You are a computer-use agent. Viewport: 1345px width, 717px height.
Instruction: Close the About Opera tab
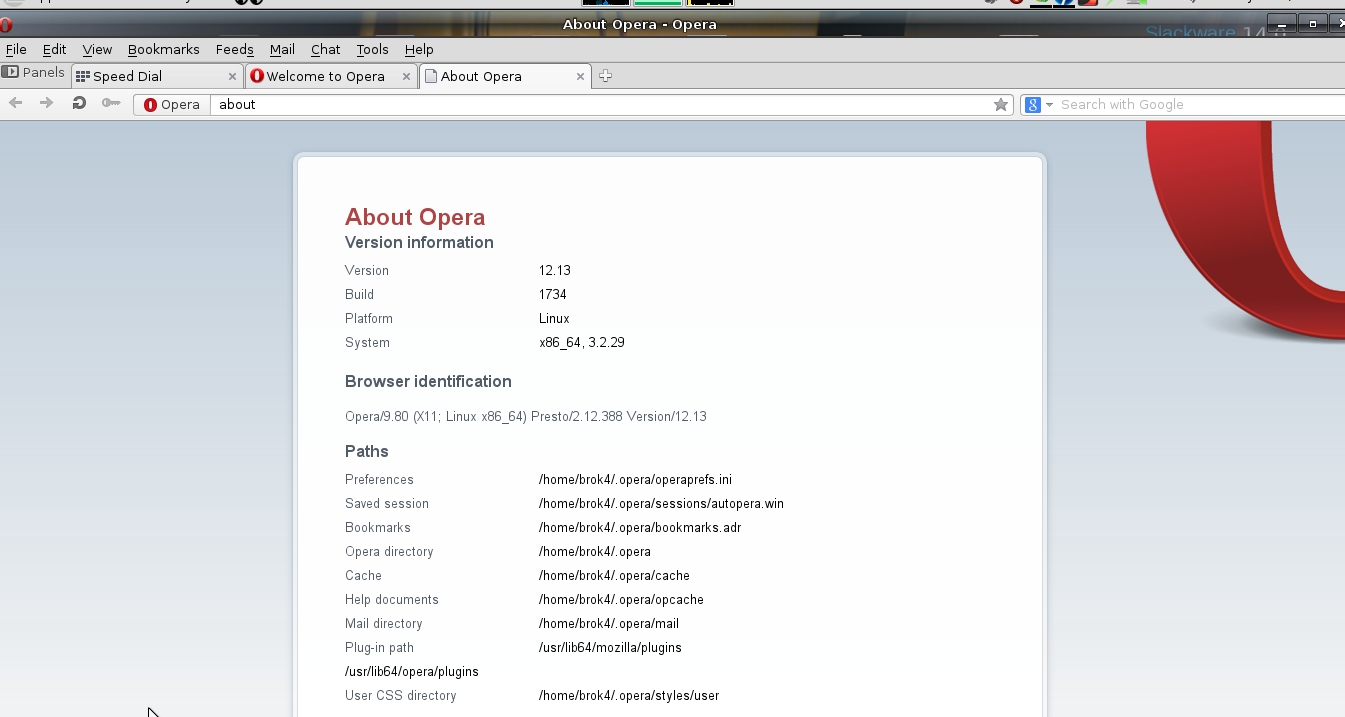point(581,76)
